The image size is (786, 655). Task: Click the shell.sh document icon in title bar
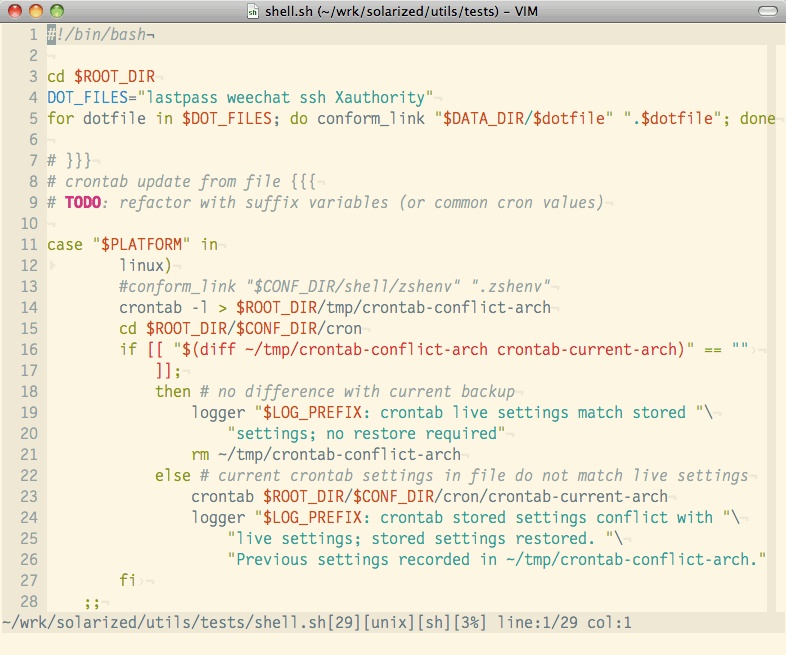point(254,11)
